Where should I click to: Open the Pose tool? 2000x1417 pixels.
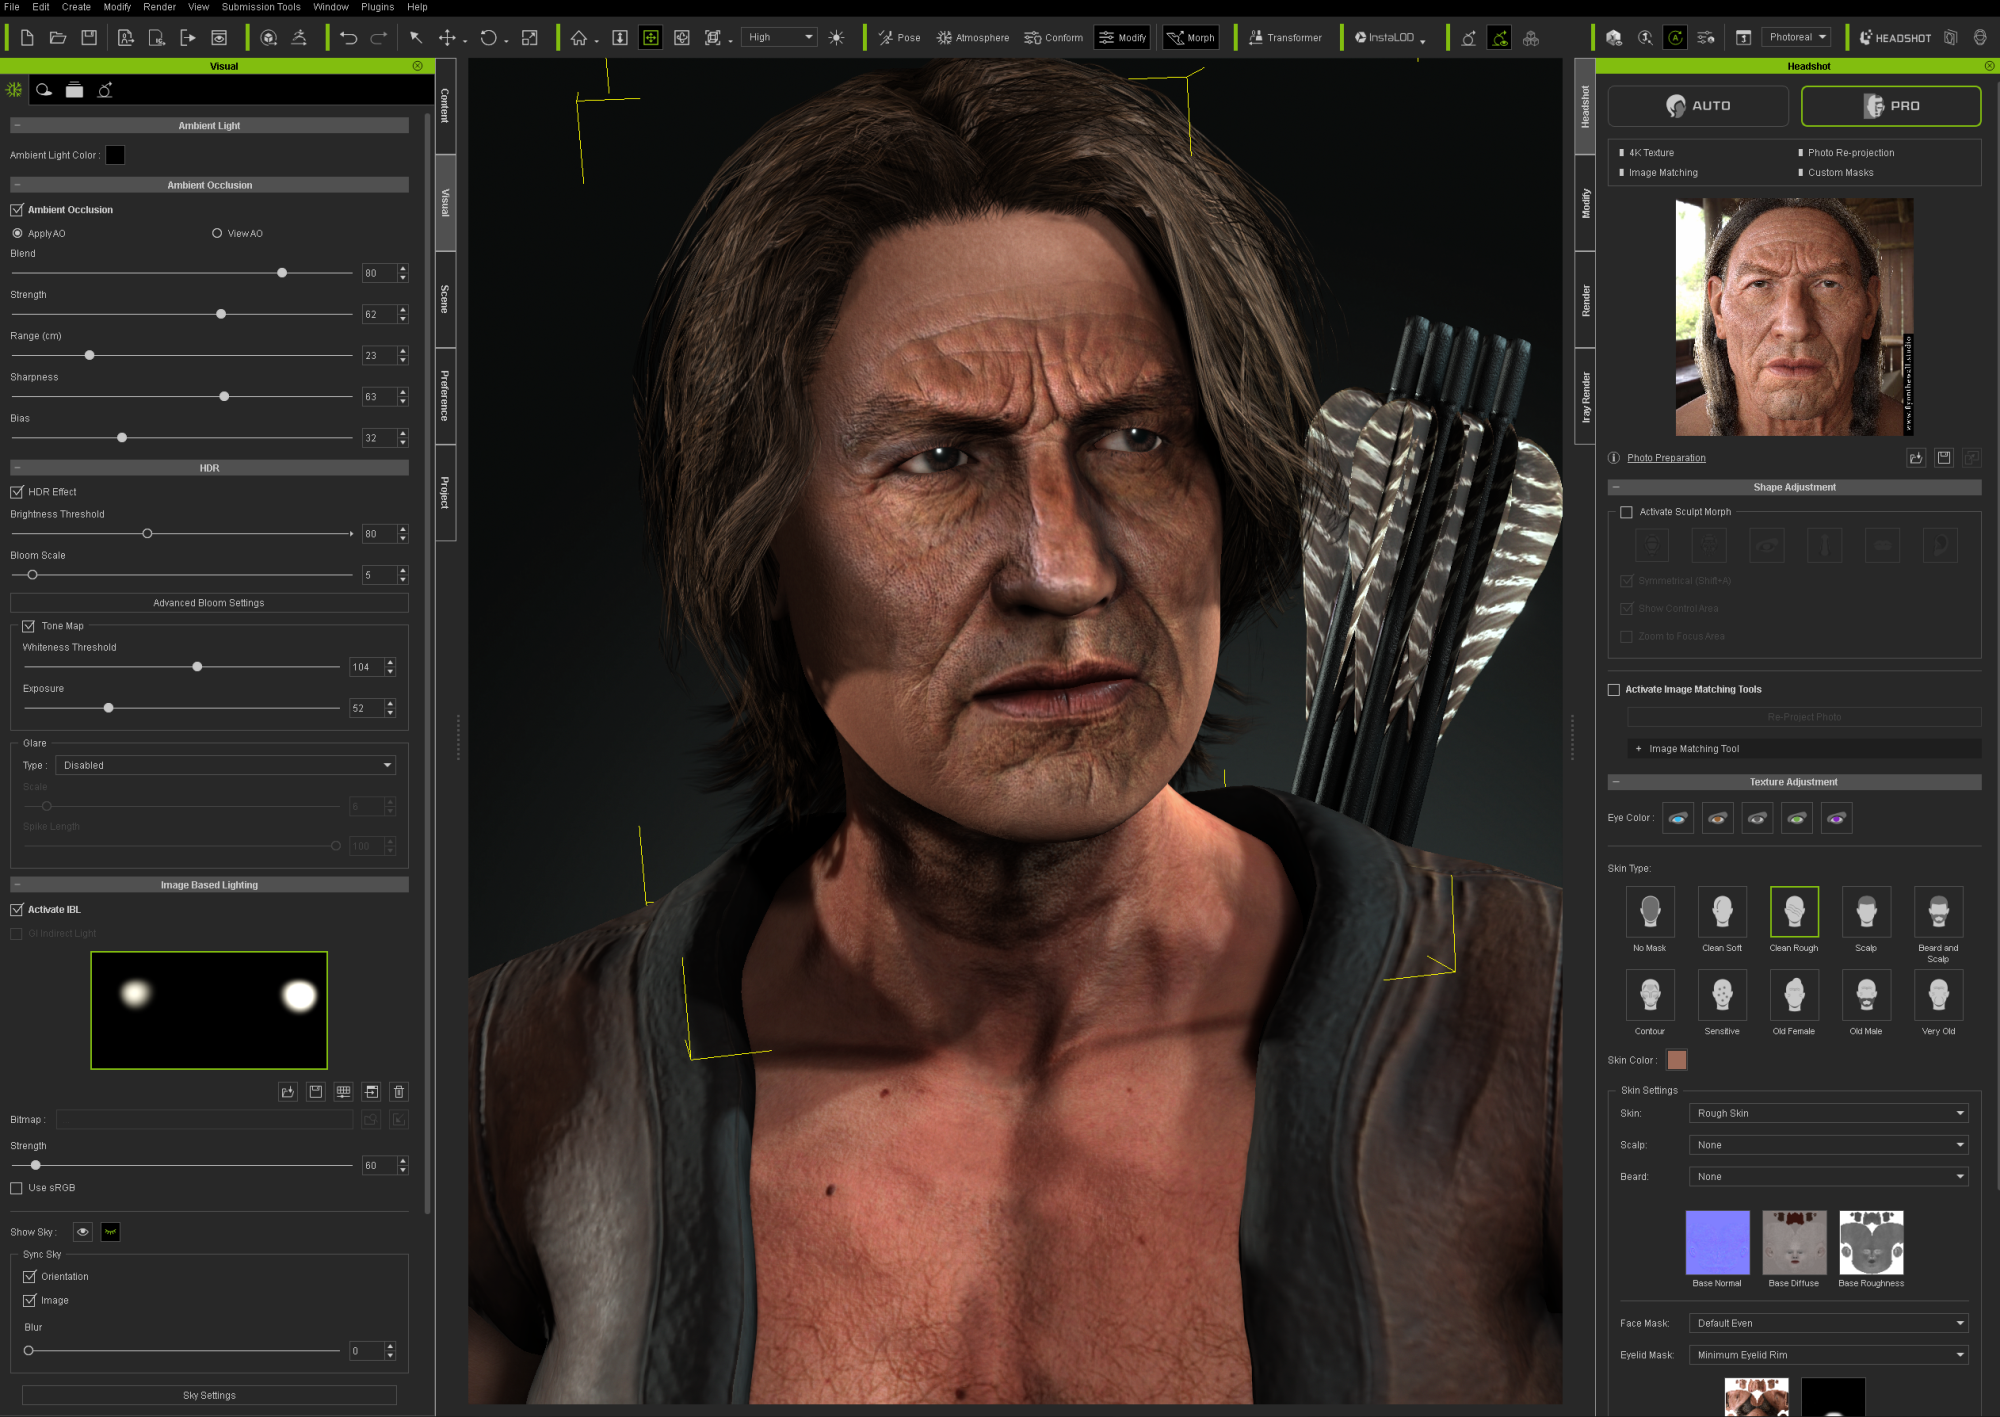coord(899,38)
